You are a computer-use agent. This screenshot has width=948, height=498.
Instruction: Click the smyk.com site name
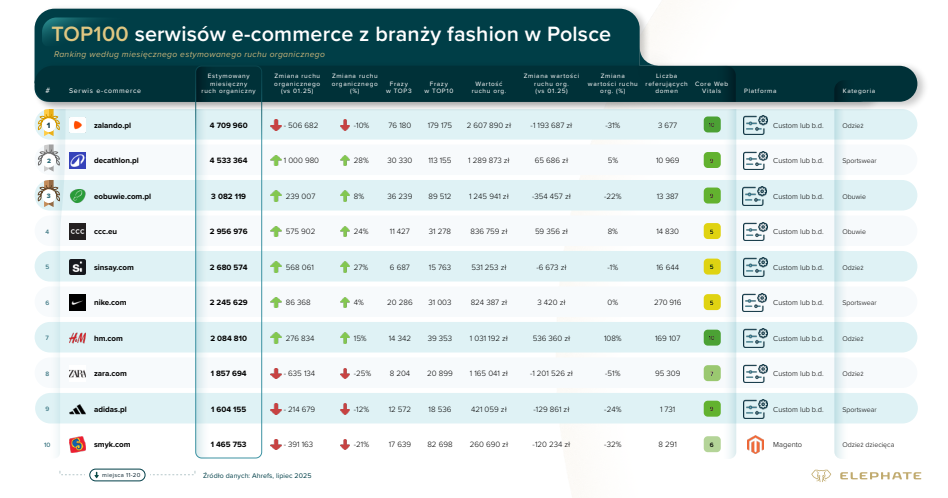point(112,445)
